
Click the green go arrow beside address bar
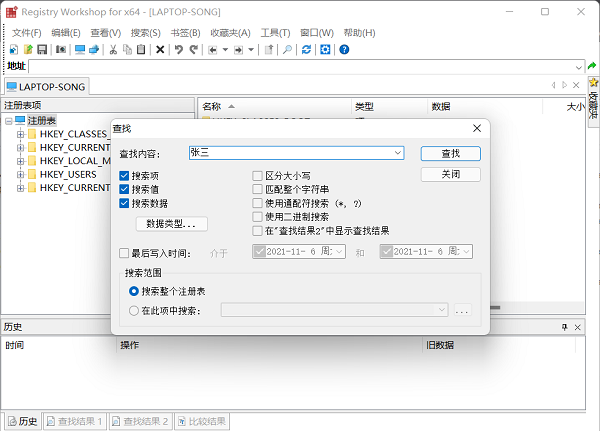pyautogui.click(x=592, y=66)
